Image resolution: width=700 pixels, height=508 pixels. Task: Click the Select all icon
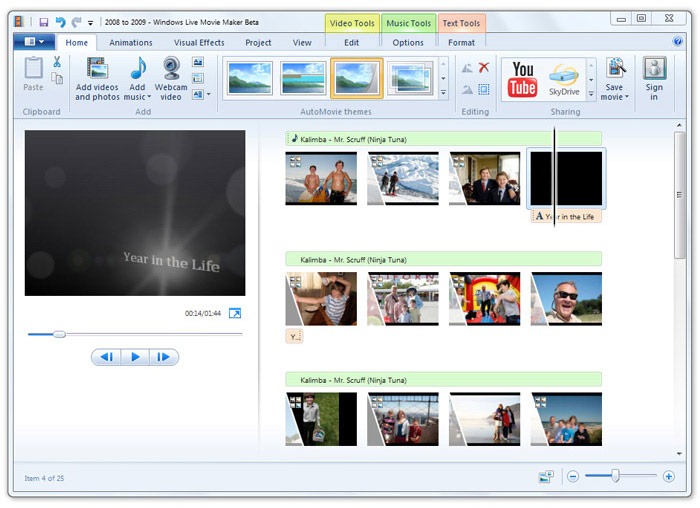point(483,89)
